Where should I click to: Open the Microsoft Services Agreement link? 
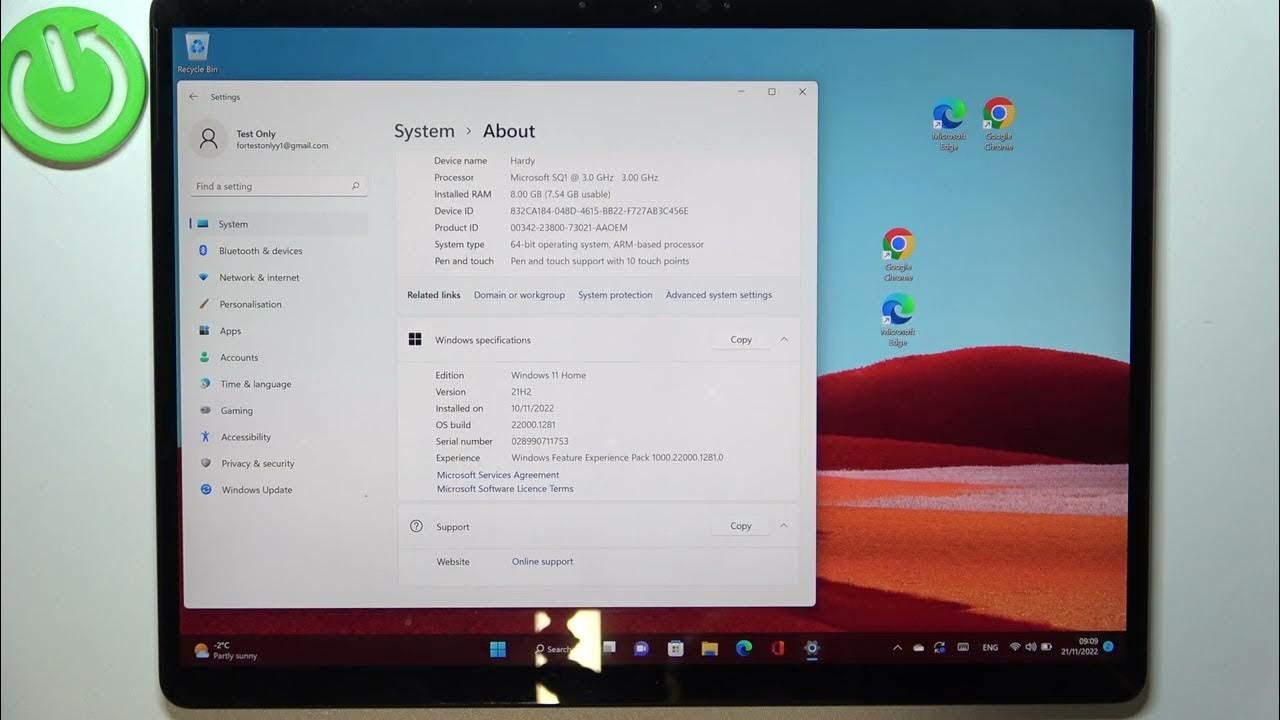(498, 475)
